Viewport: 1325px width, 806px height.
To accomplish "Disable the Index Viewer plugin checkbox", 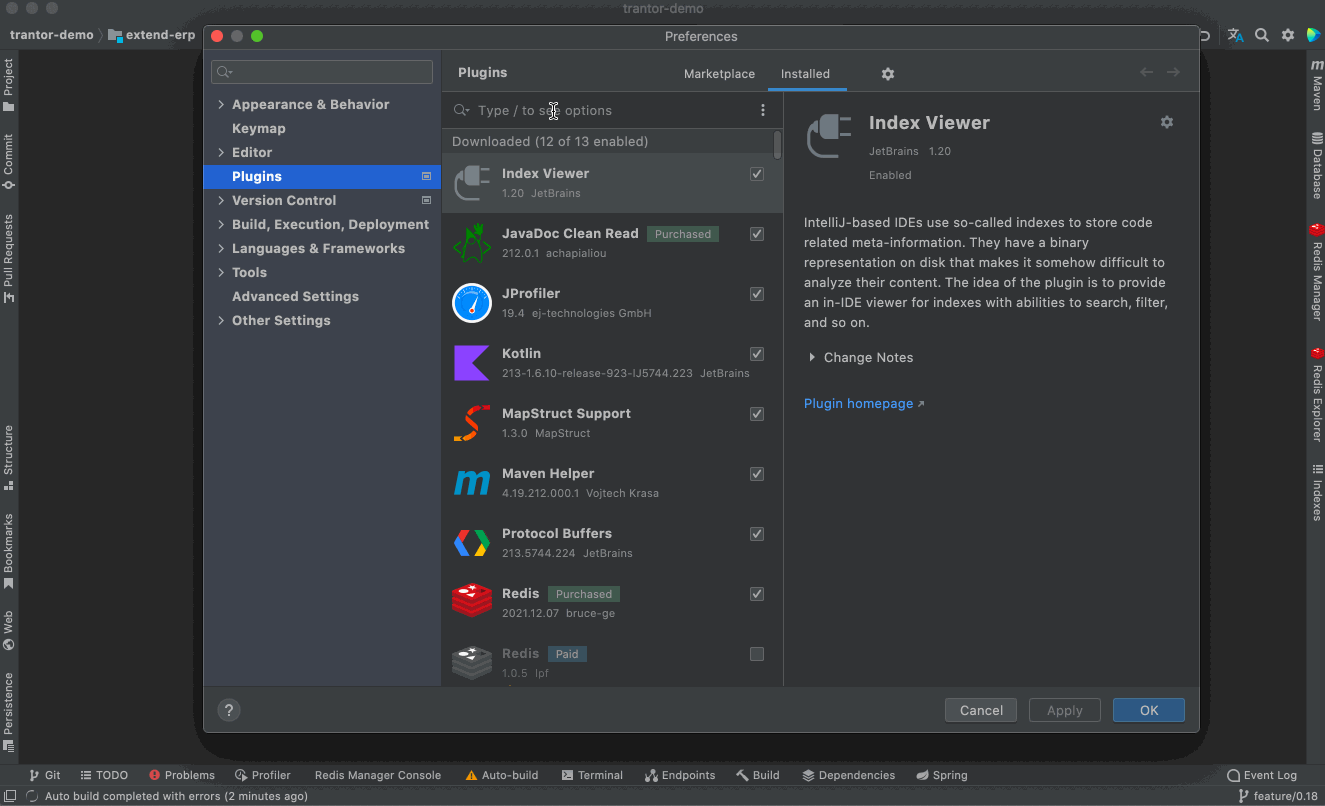I will (x=757, y=174).
